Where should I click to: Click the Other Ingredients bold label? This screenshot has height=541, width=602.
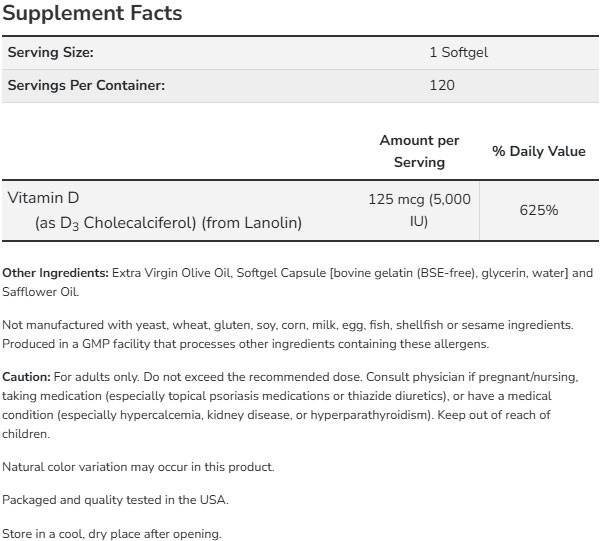click(x=56, y=273)
